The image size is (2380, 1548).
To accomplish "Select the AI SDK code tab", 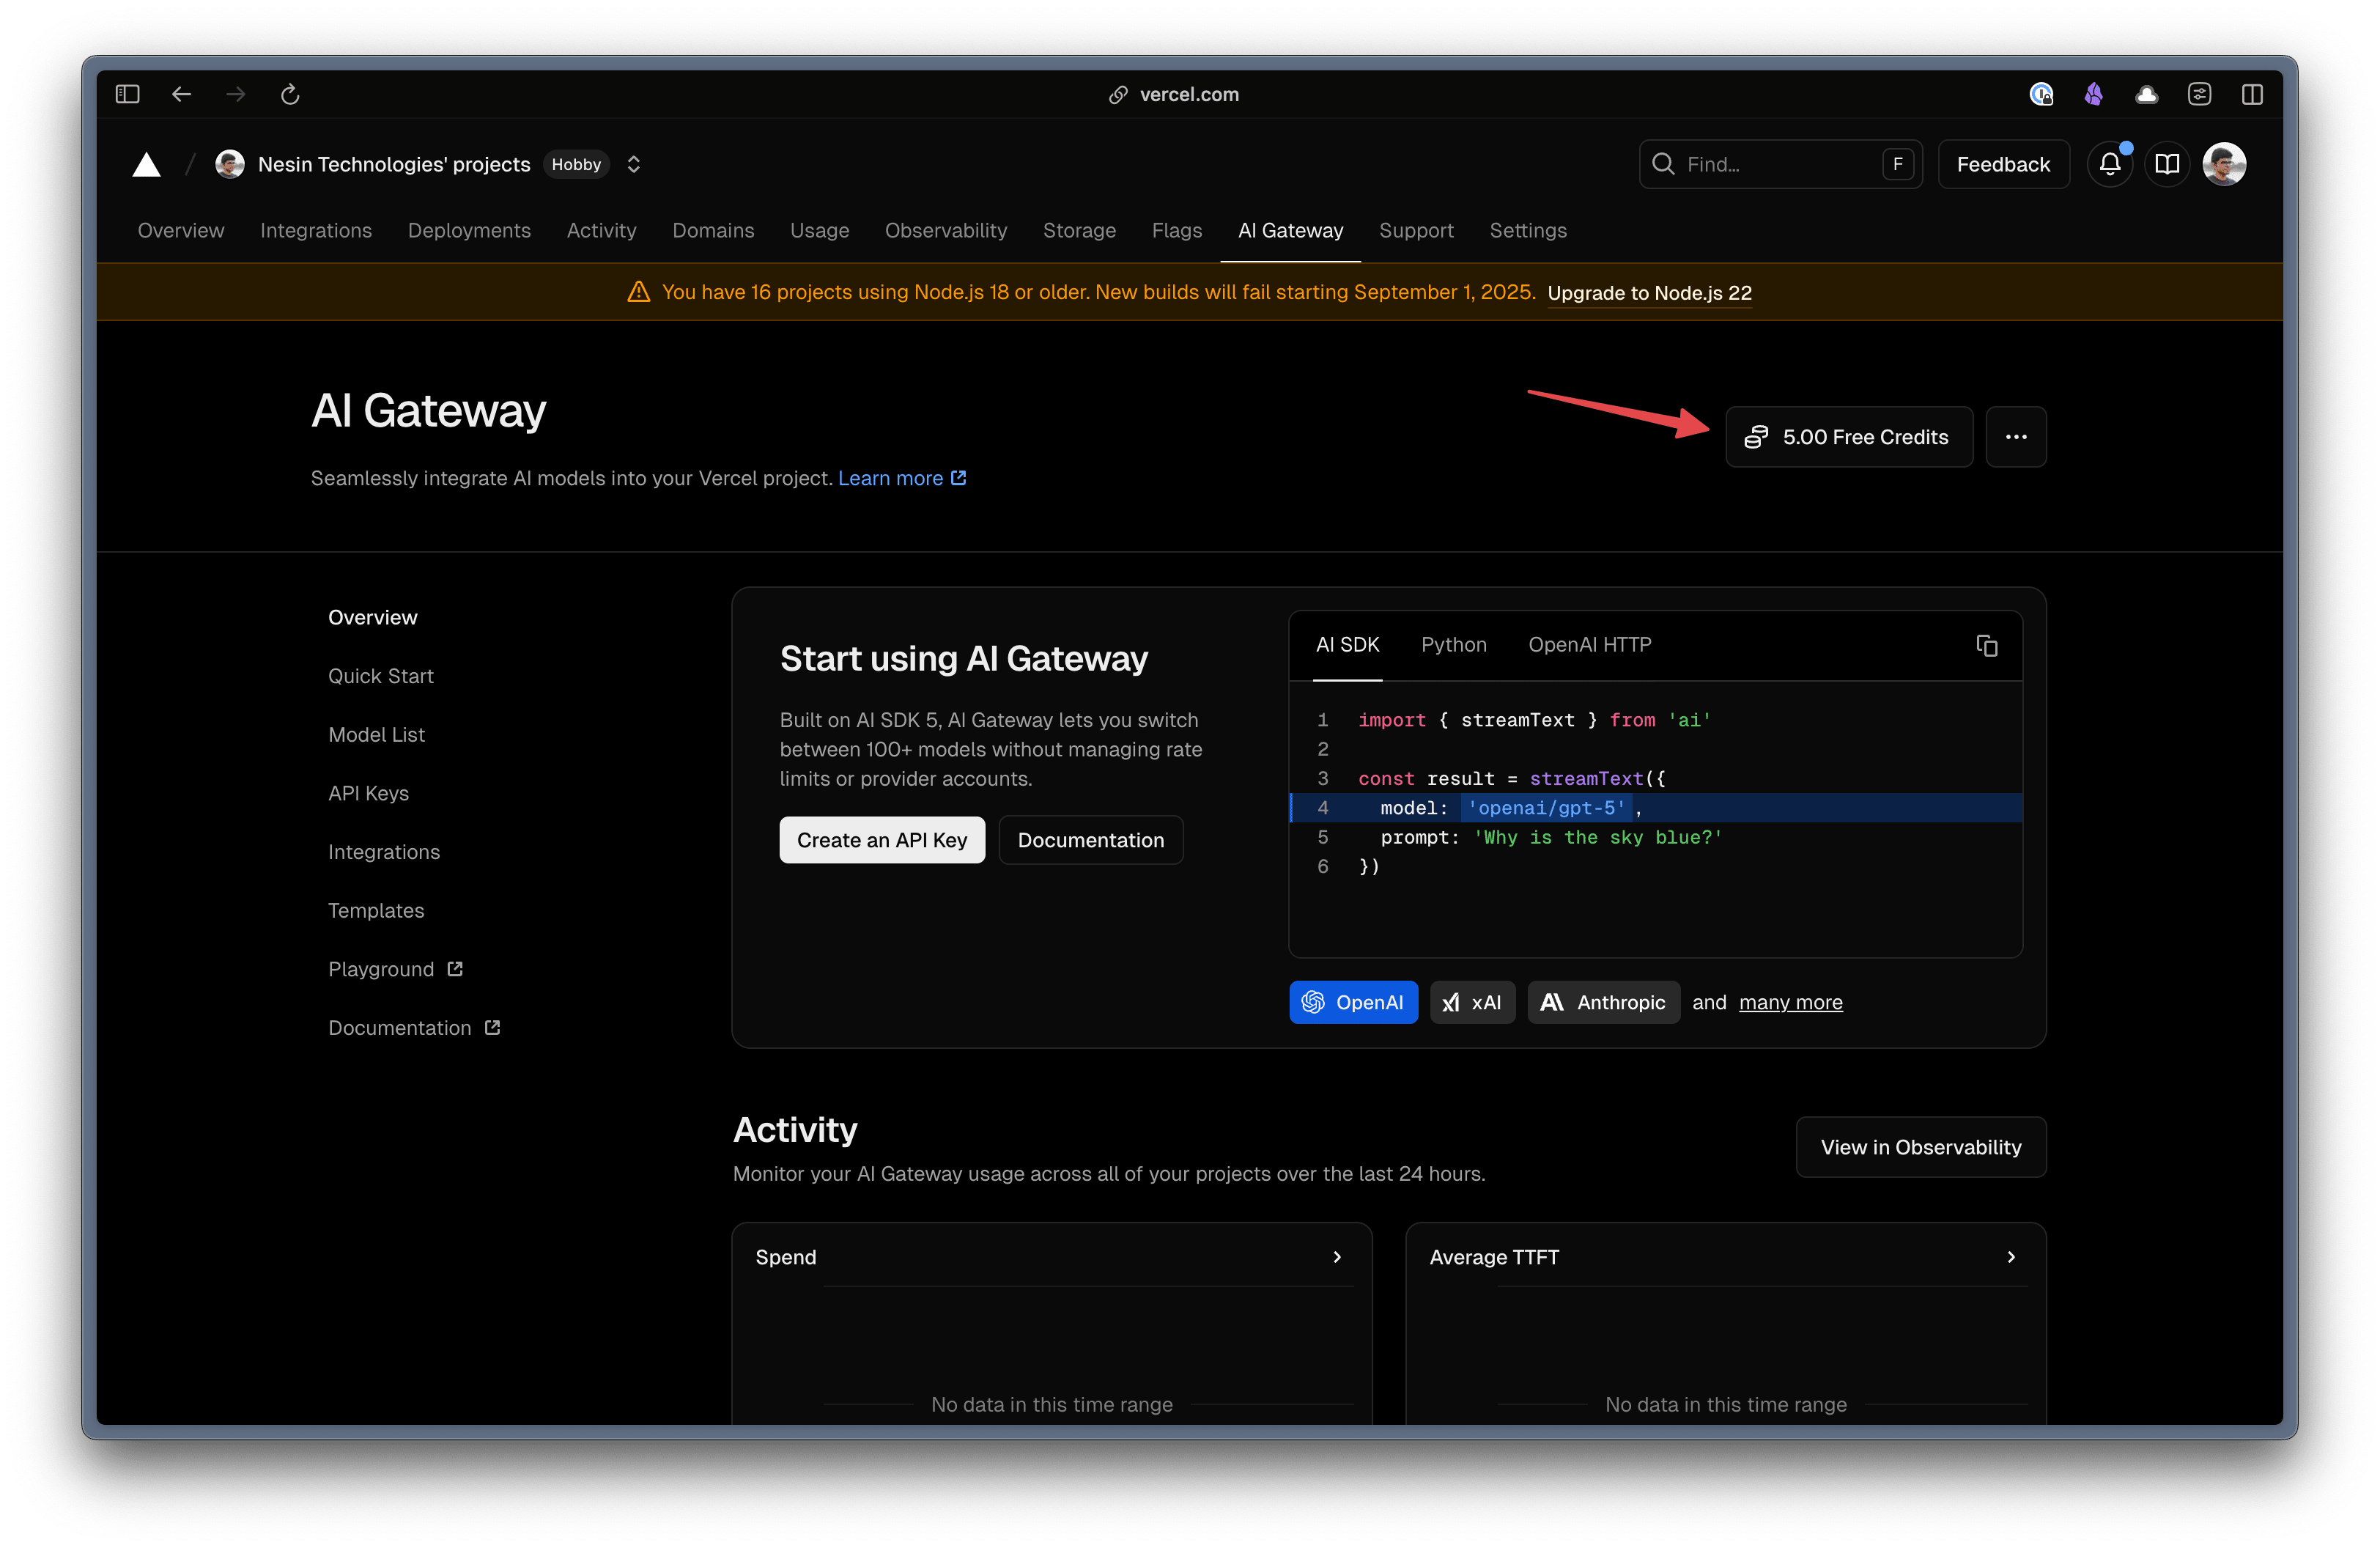I will 1347,645.
